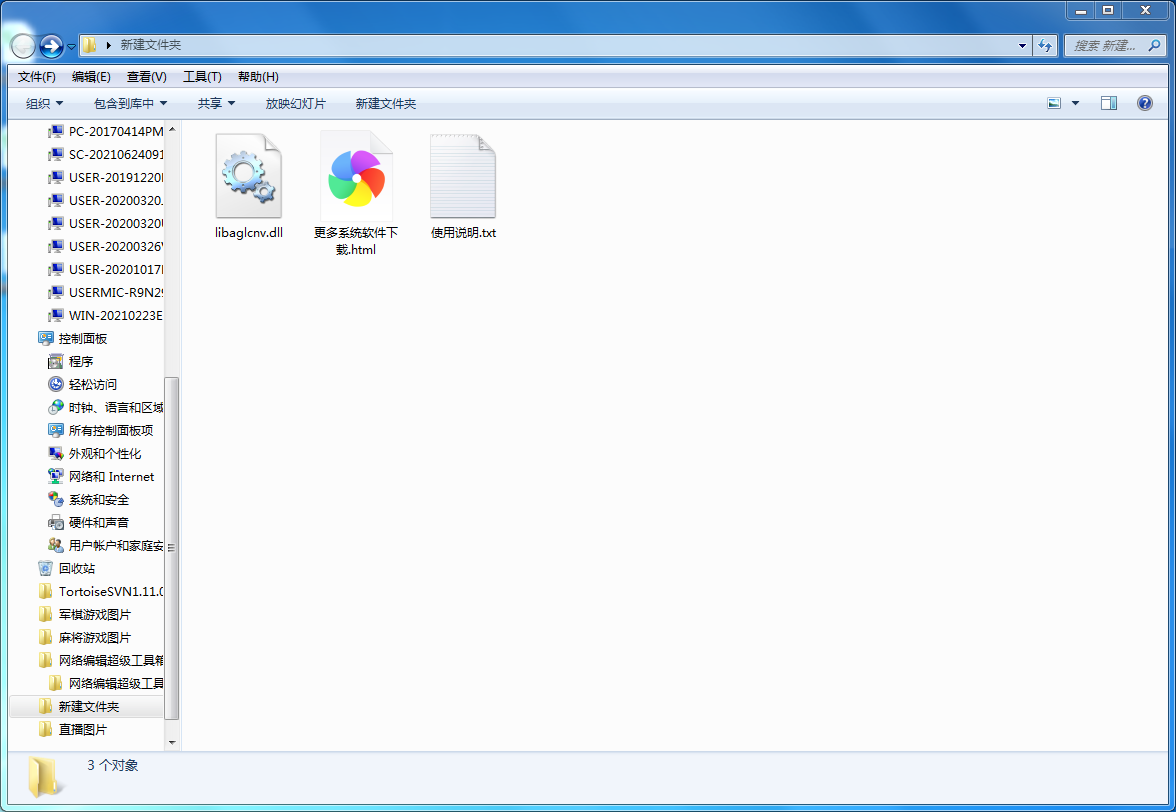
Task: Select the libaglcnv.dll file icon
Action: coord(248,177)
